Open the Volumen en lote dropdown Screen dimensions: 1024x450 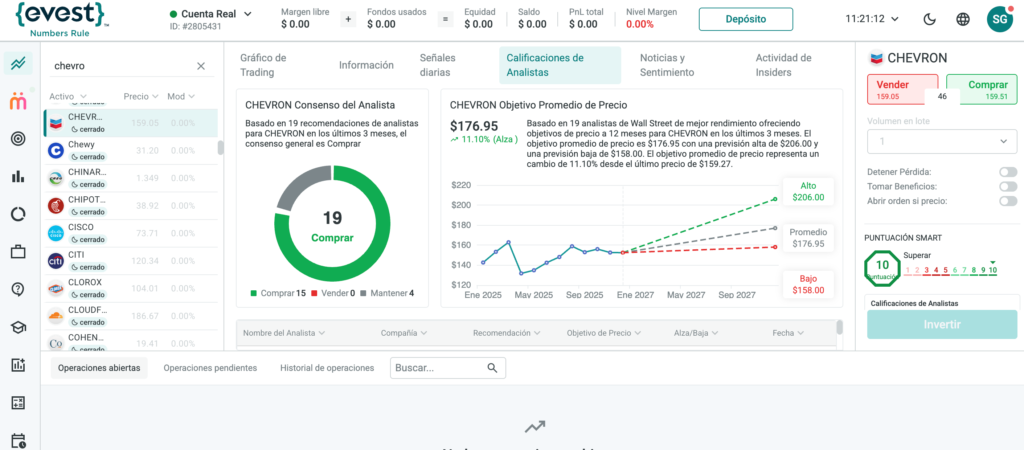942,142
